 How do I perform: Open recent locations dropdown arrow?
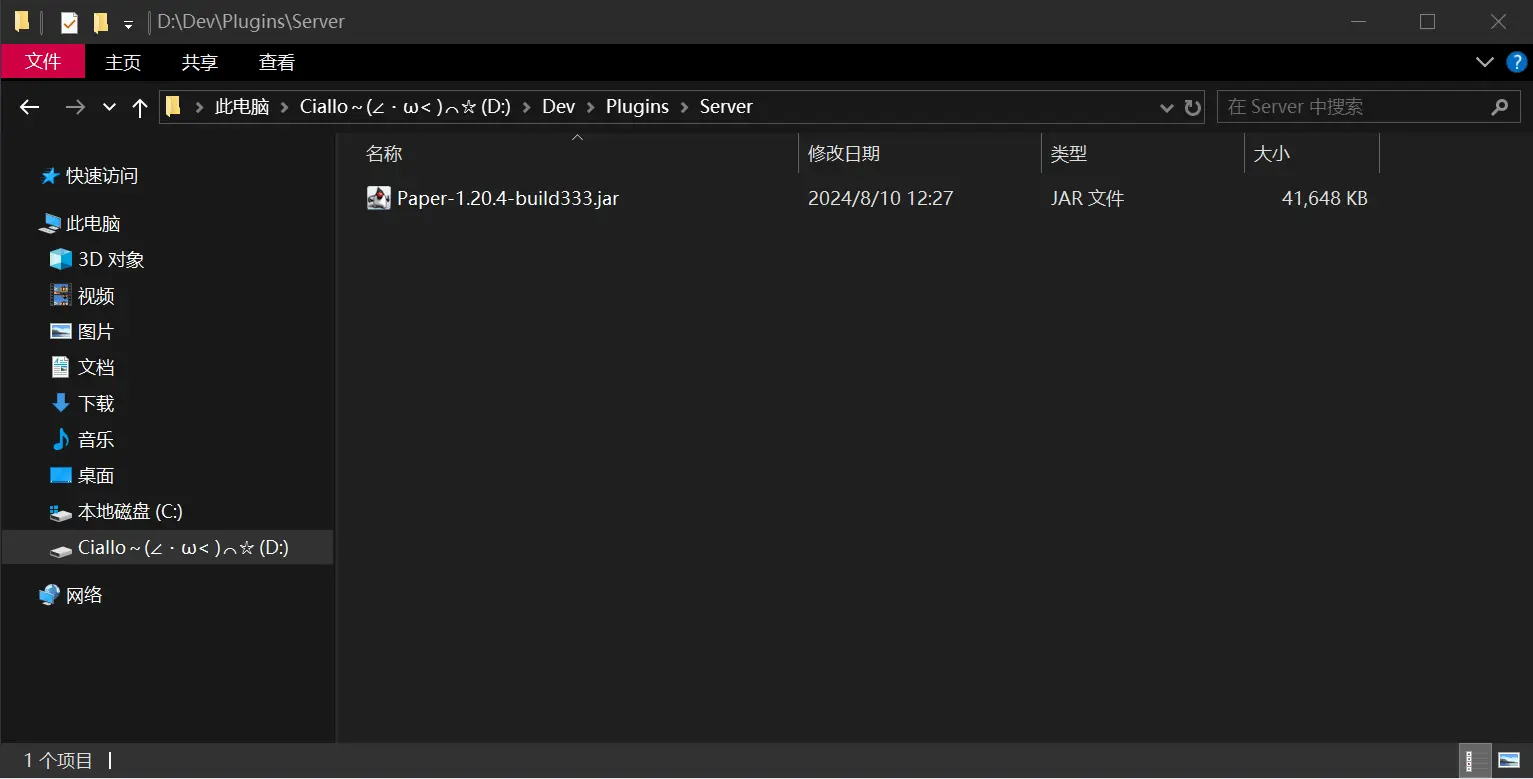point(109,107)
